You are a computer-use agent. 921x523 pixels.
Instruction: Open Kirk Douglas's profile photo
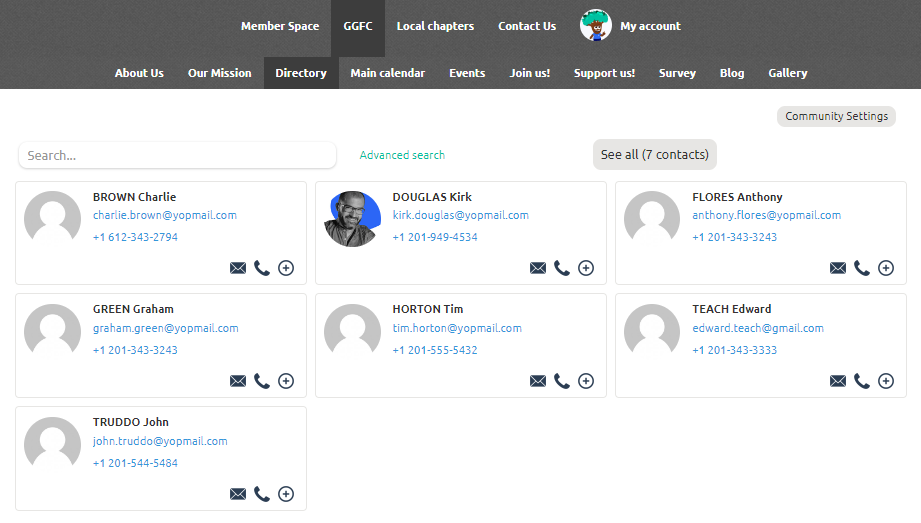(x=352, y=219)
